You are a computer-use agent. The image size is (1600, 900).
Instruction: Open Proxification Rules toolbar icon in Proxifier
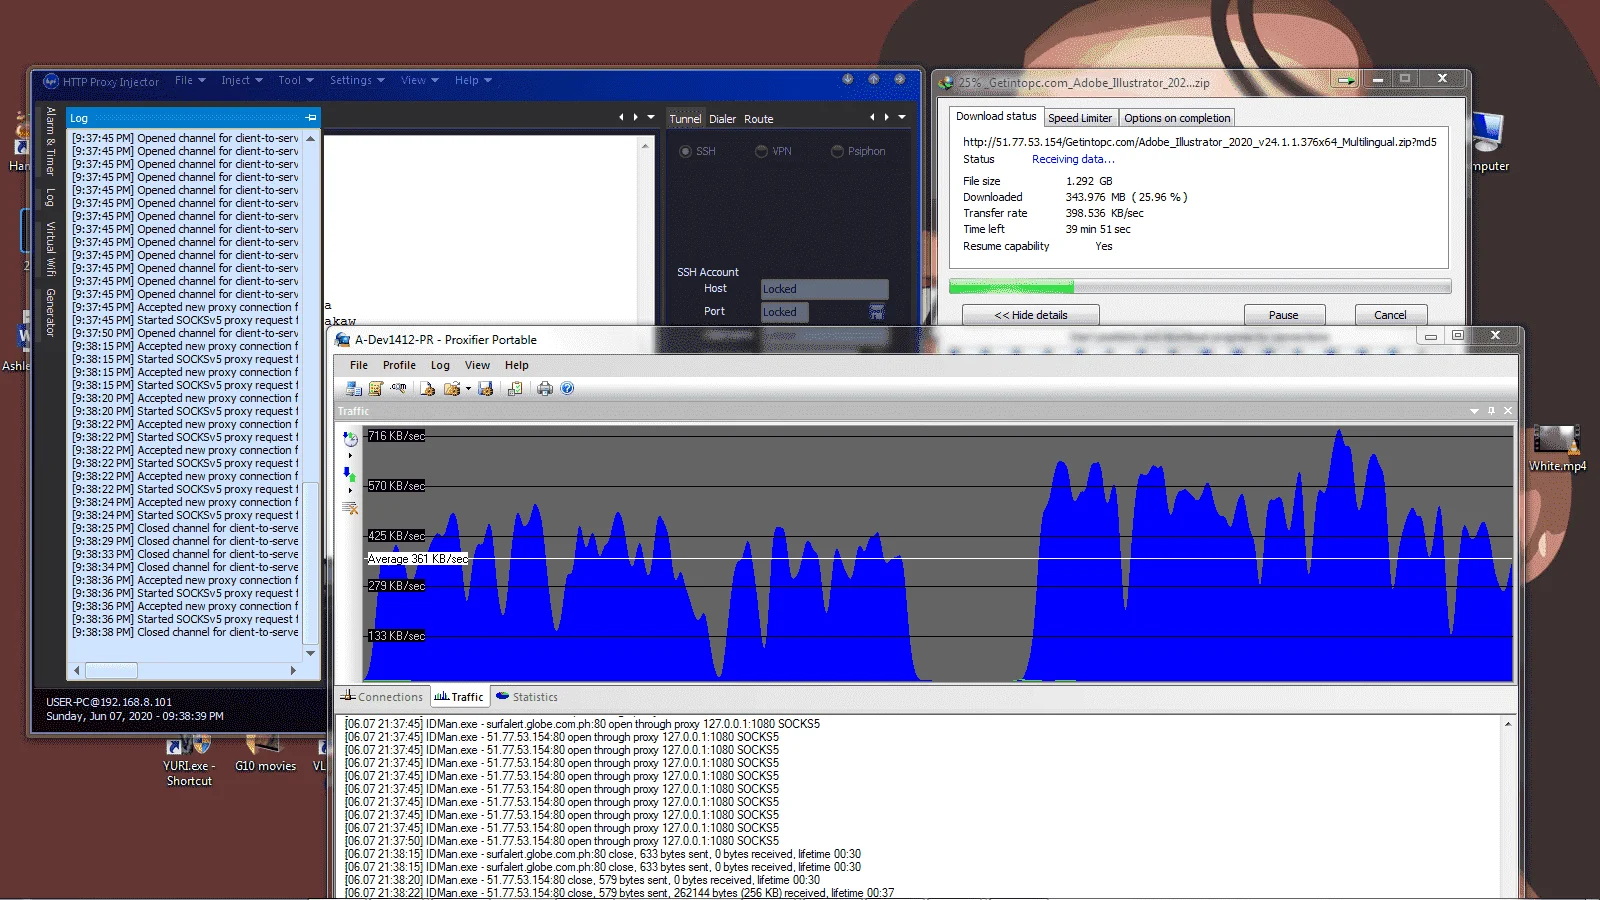376,388
